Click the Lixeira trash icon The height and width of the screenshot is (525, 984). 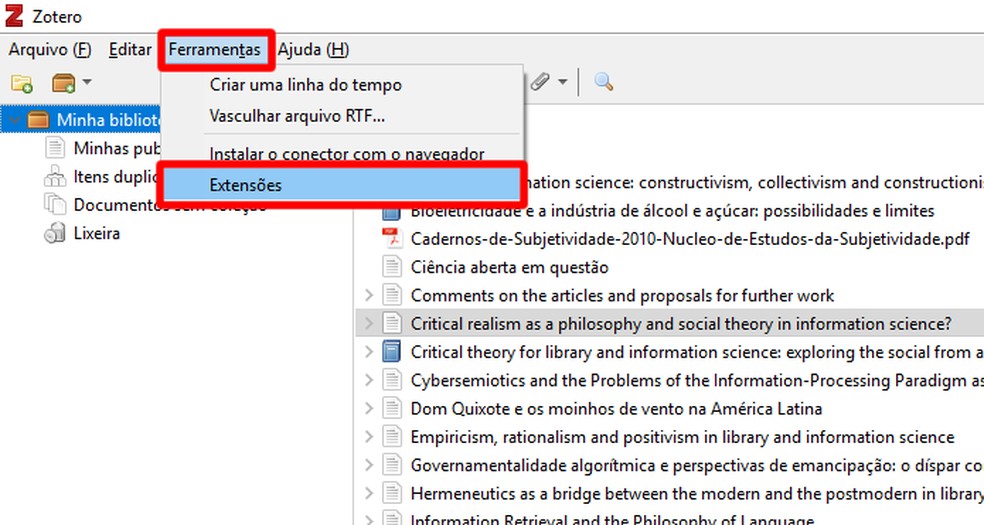[55, 233]
